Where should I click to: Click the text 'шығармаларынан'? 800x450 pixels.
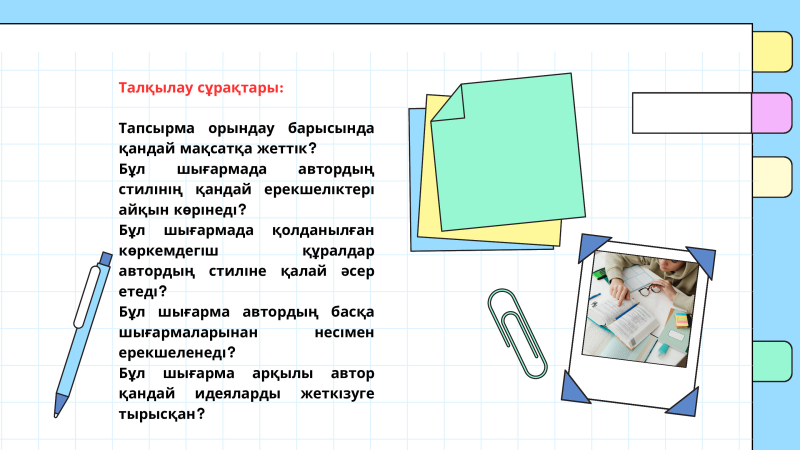coord(188,332)
